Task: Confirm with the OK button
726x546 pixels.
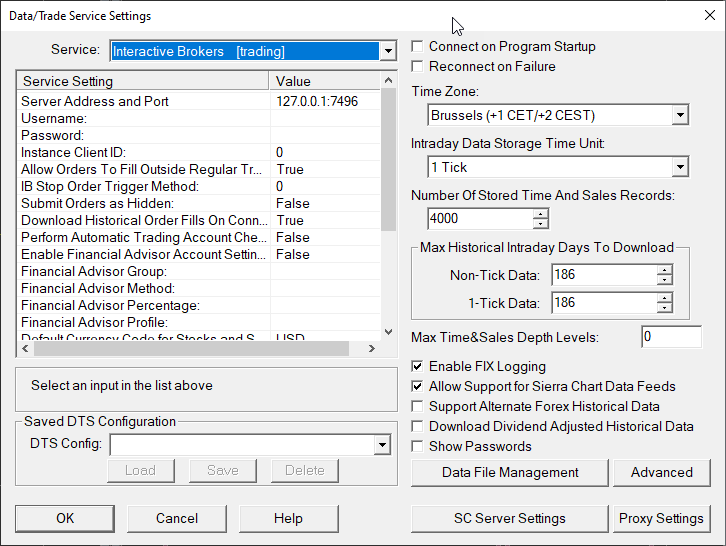Action: (65, 518)
